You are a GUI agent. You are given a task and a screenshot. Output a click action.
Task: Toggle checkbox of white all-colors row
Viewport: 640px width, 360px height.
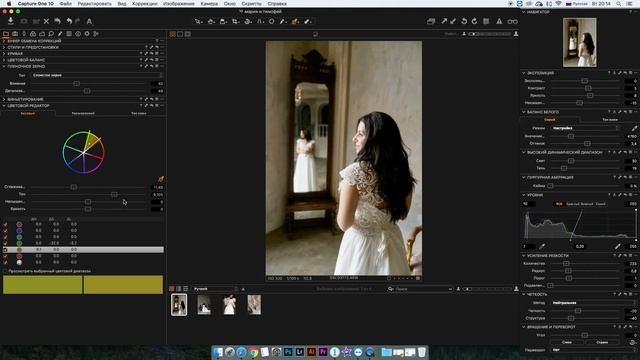tap(5, 262)
